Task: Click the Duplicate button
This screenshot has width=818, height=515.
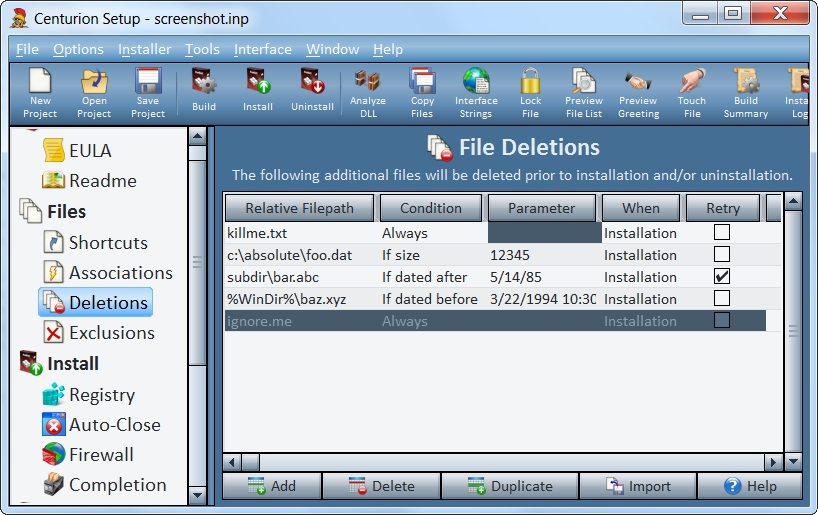Action: 510,486
